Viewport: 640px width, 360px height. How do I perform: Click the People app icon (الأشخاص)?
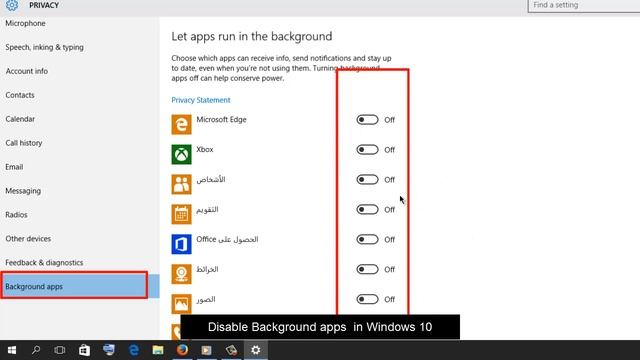click(x=181, y=184)
